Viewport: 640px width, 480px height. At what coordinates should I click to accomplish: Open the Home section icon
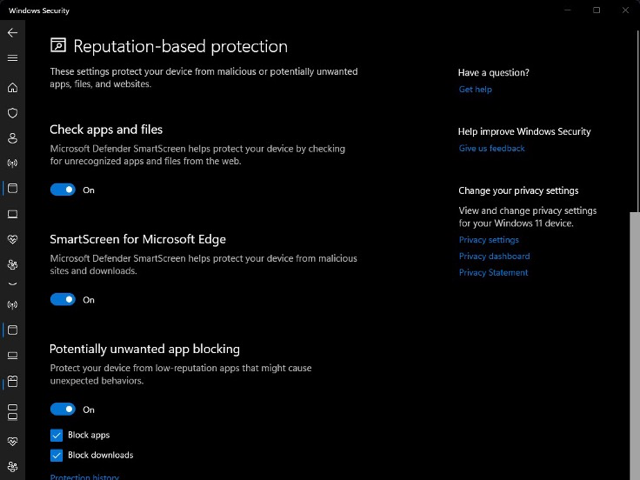point(13,88)
